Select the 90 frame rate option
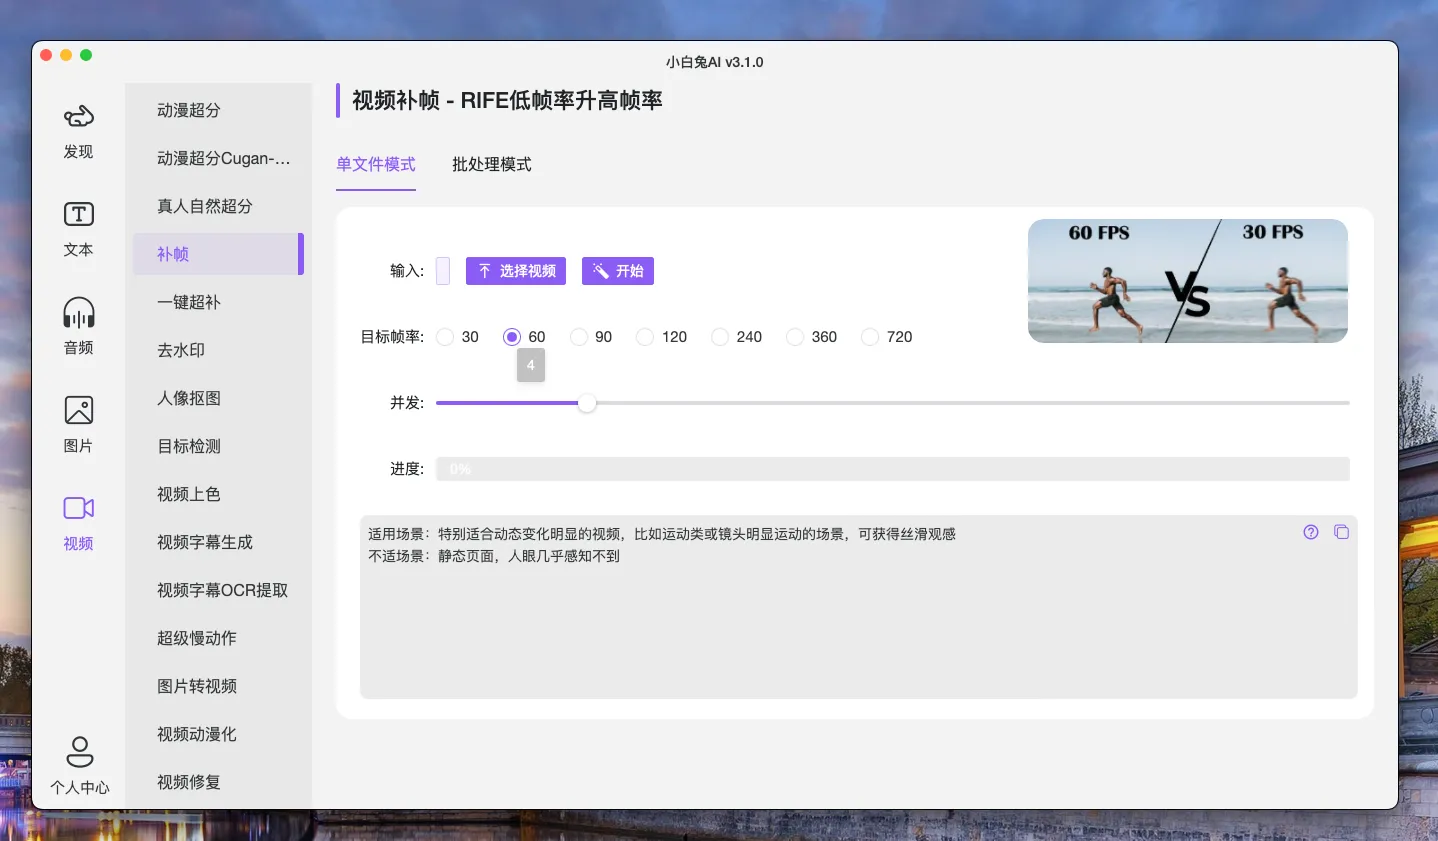The image size is (1438, 841). 578,337
